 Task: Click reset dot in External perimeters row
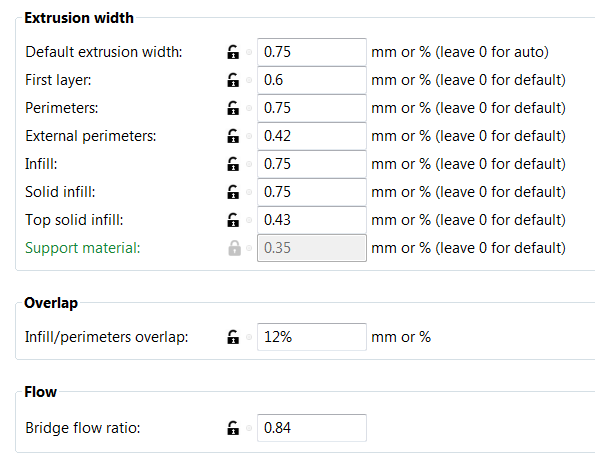pyautogui.click(x=249, y=136)
